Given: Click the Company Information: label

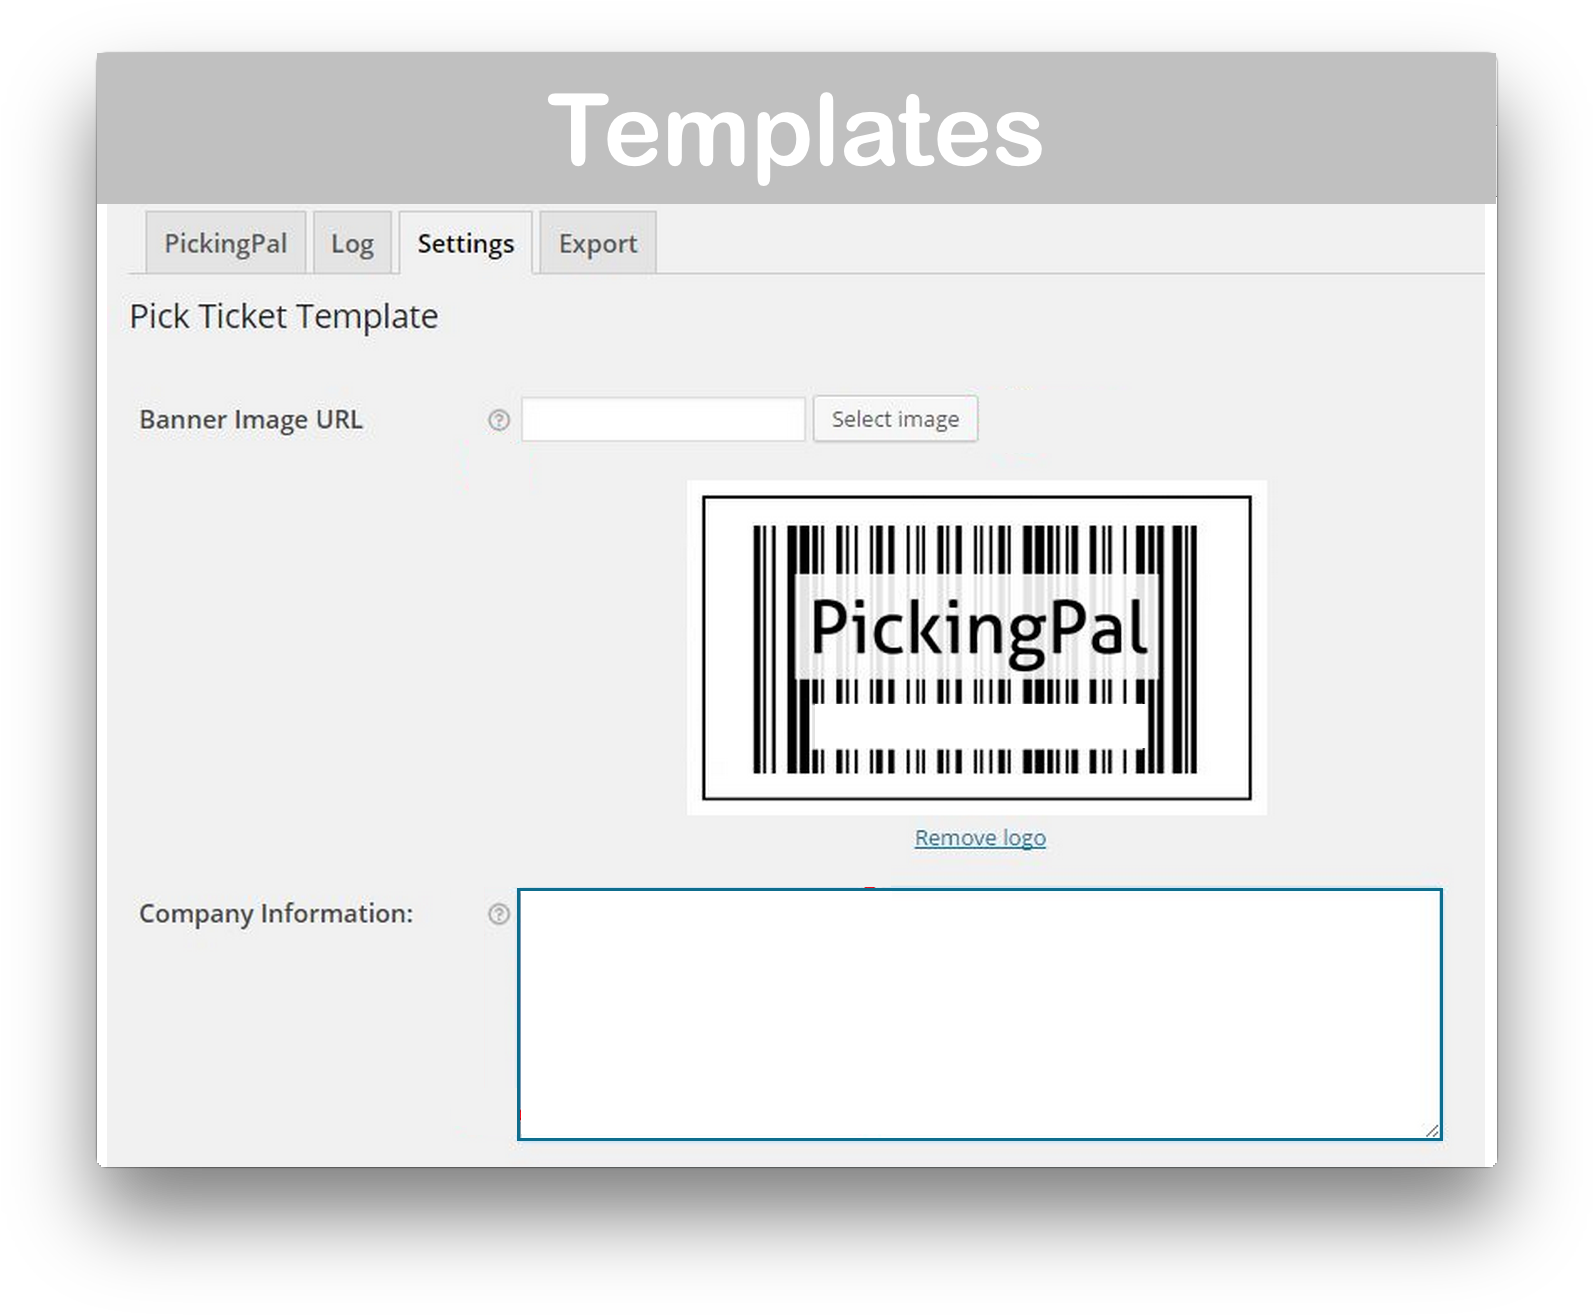Looking at the screenshot, I should click(276, 914).
